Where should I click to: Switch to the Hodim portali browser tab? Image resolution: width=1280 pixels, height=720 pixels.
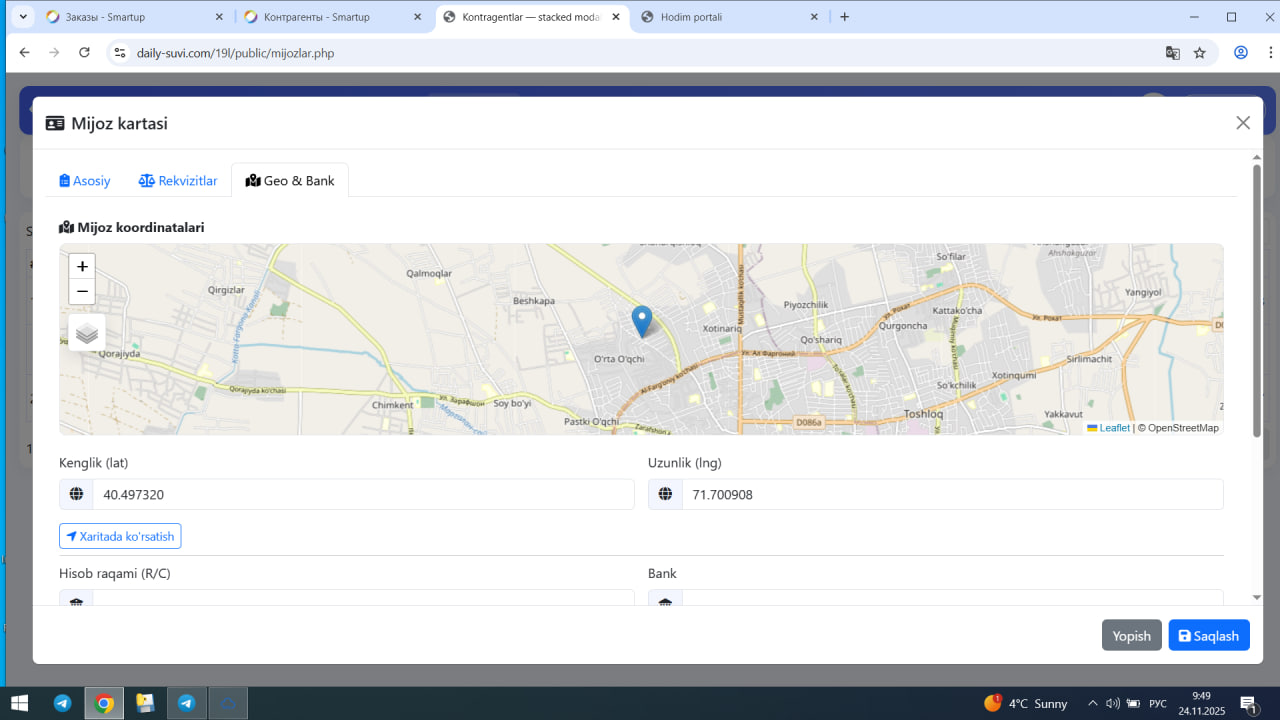(731, 17)
